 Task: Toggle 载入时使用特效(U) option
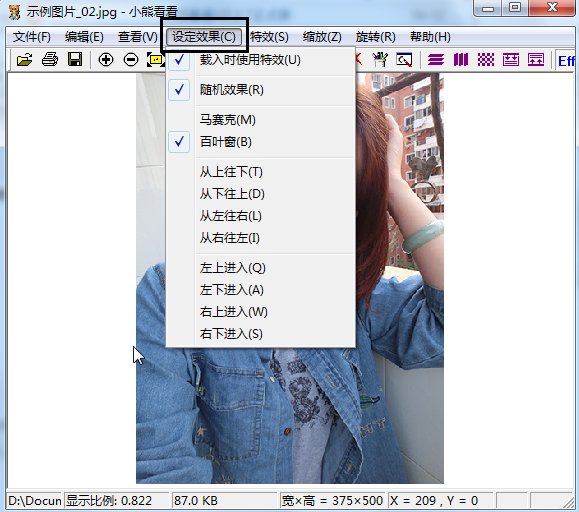260,60
